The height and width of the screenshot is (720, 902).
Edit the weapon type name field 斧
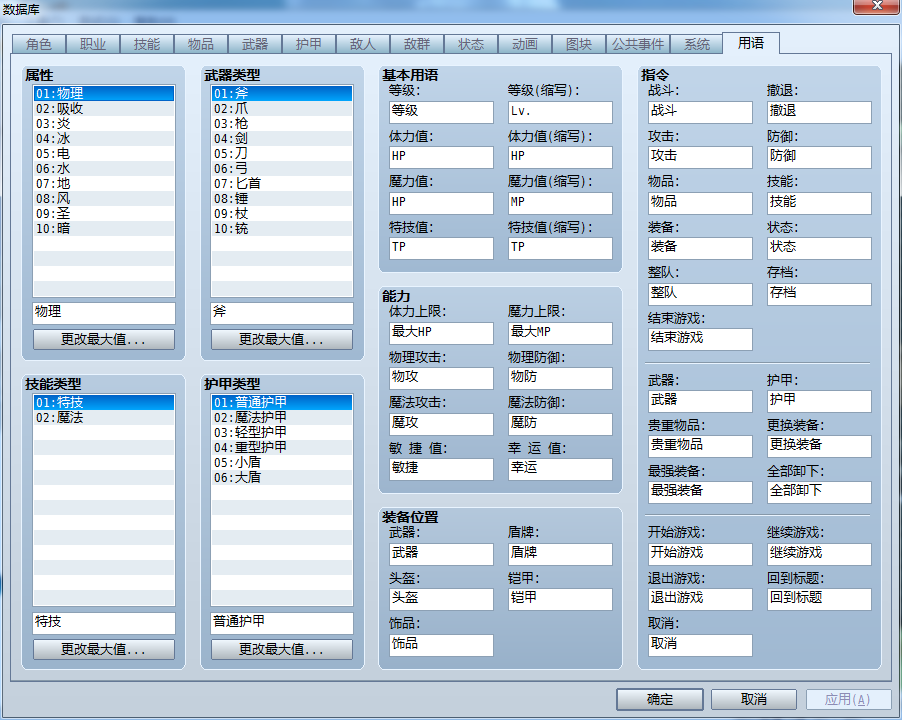coord(282,313)
